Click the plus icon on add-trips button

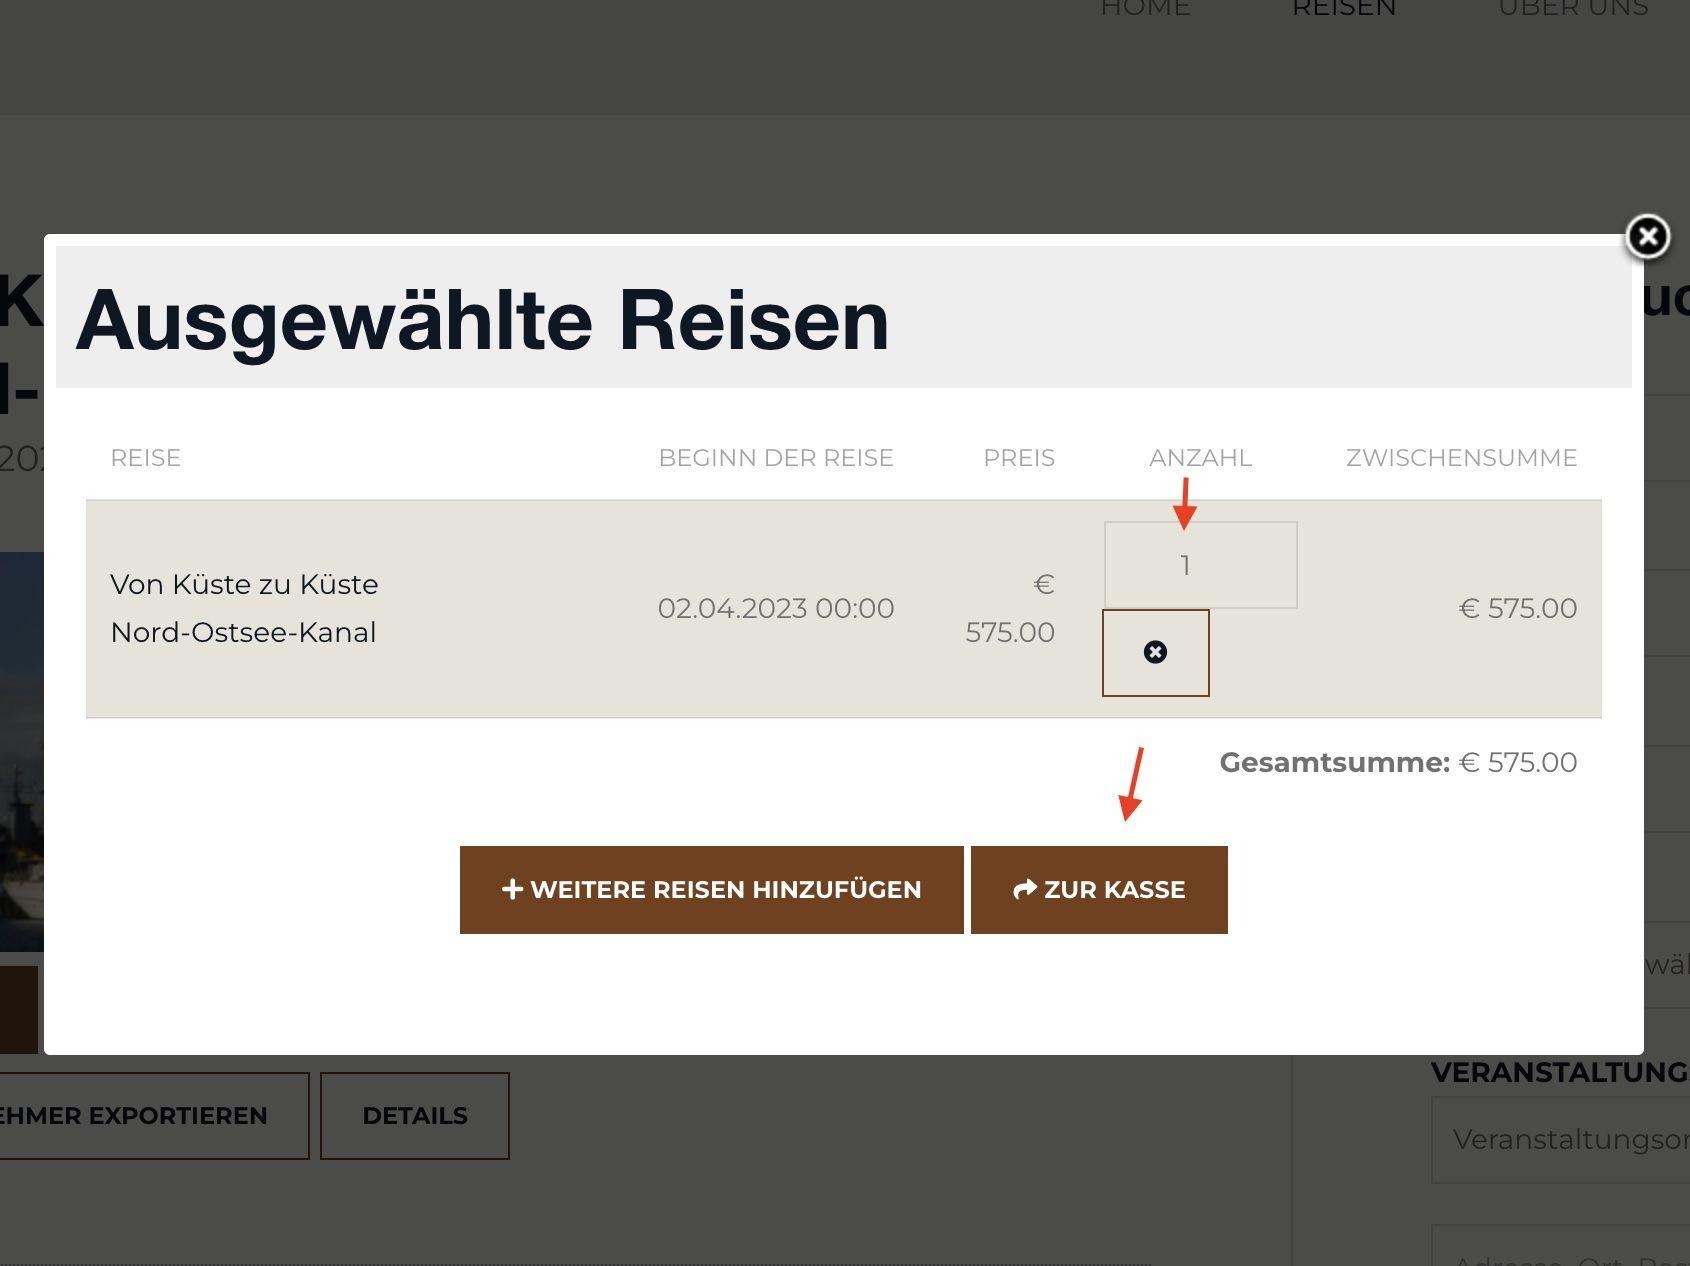(512, 889)
